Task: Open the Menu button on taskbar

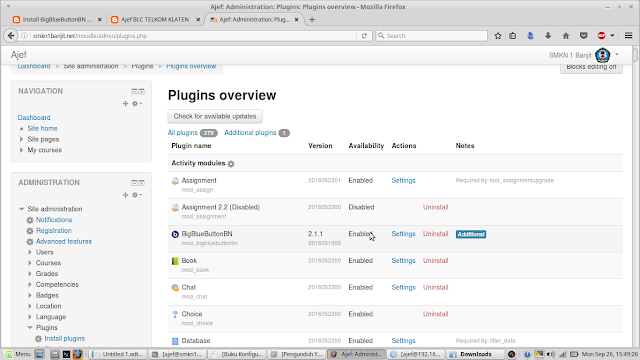Action: coord(18,354)
